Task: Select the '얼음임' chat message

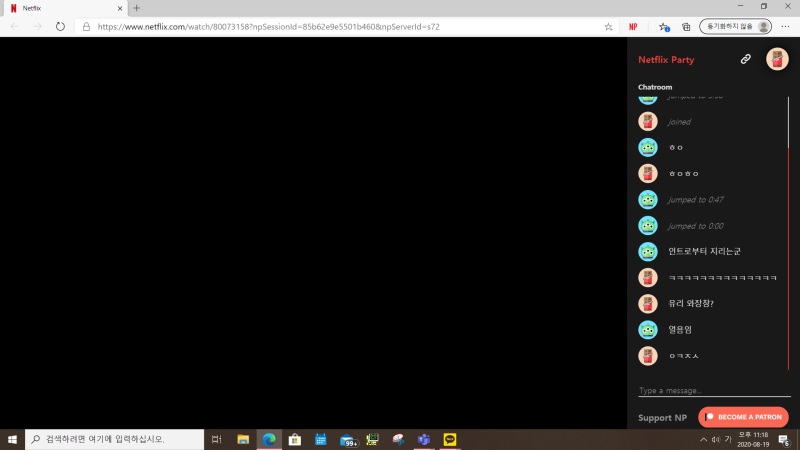Action: (x=680, y=330)
